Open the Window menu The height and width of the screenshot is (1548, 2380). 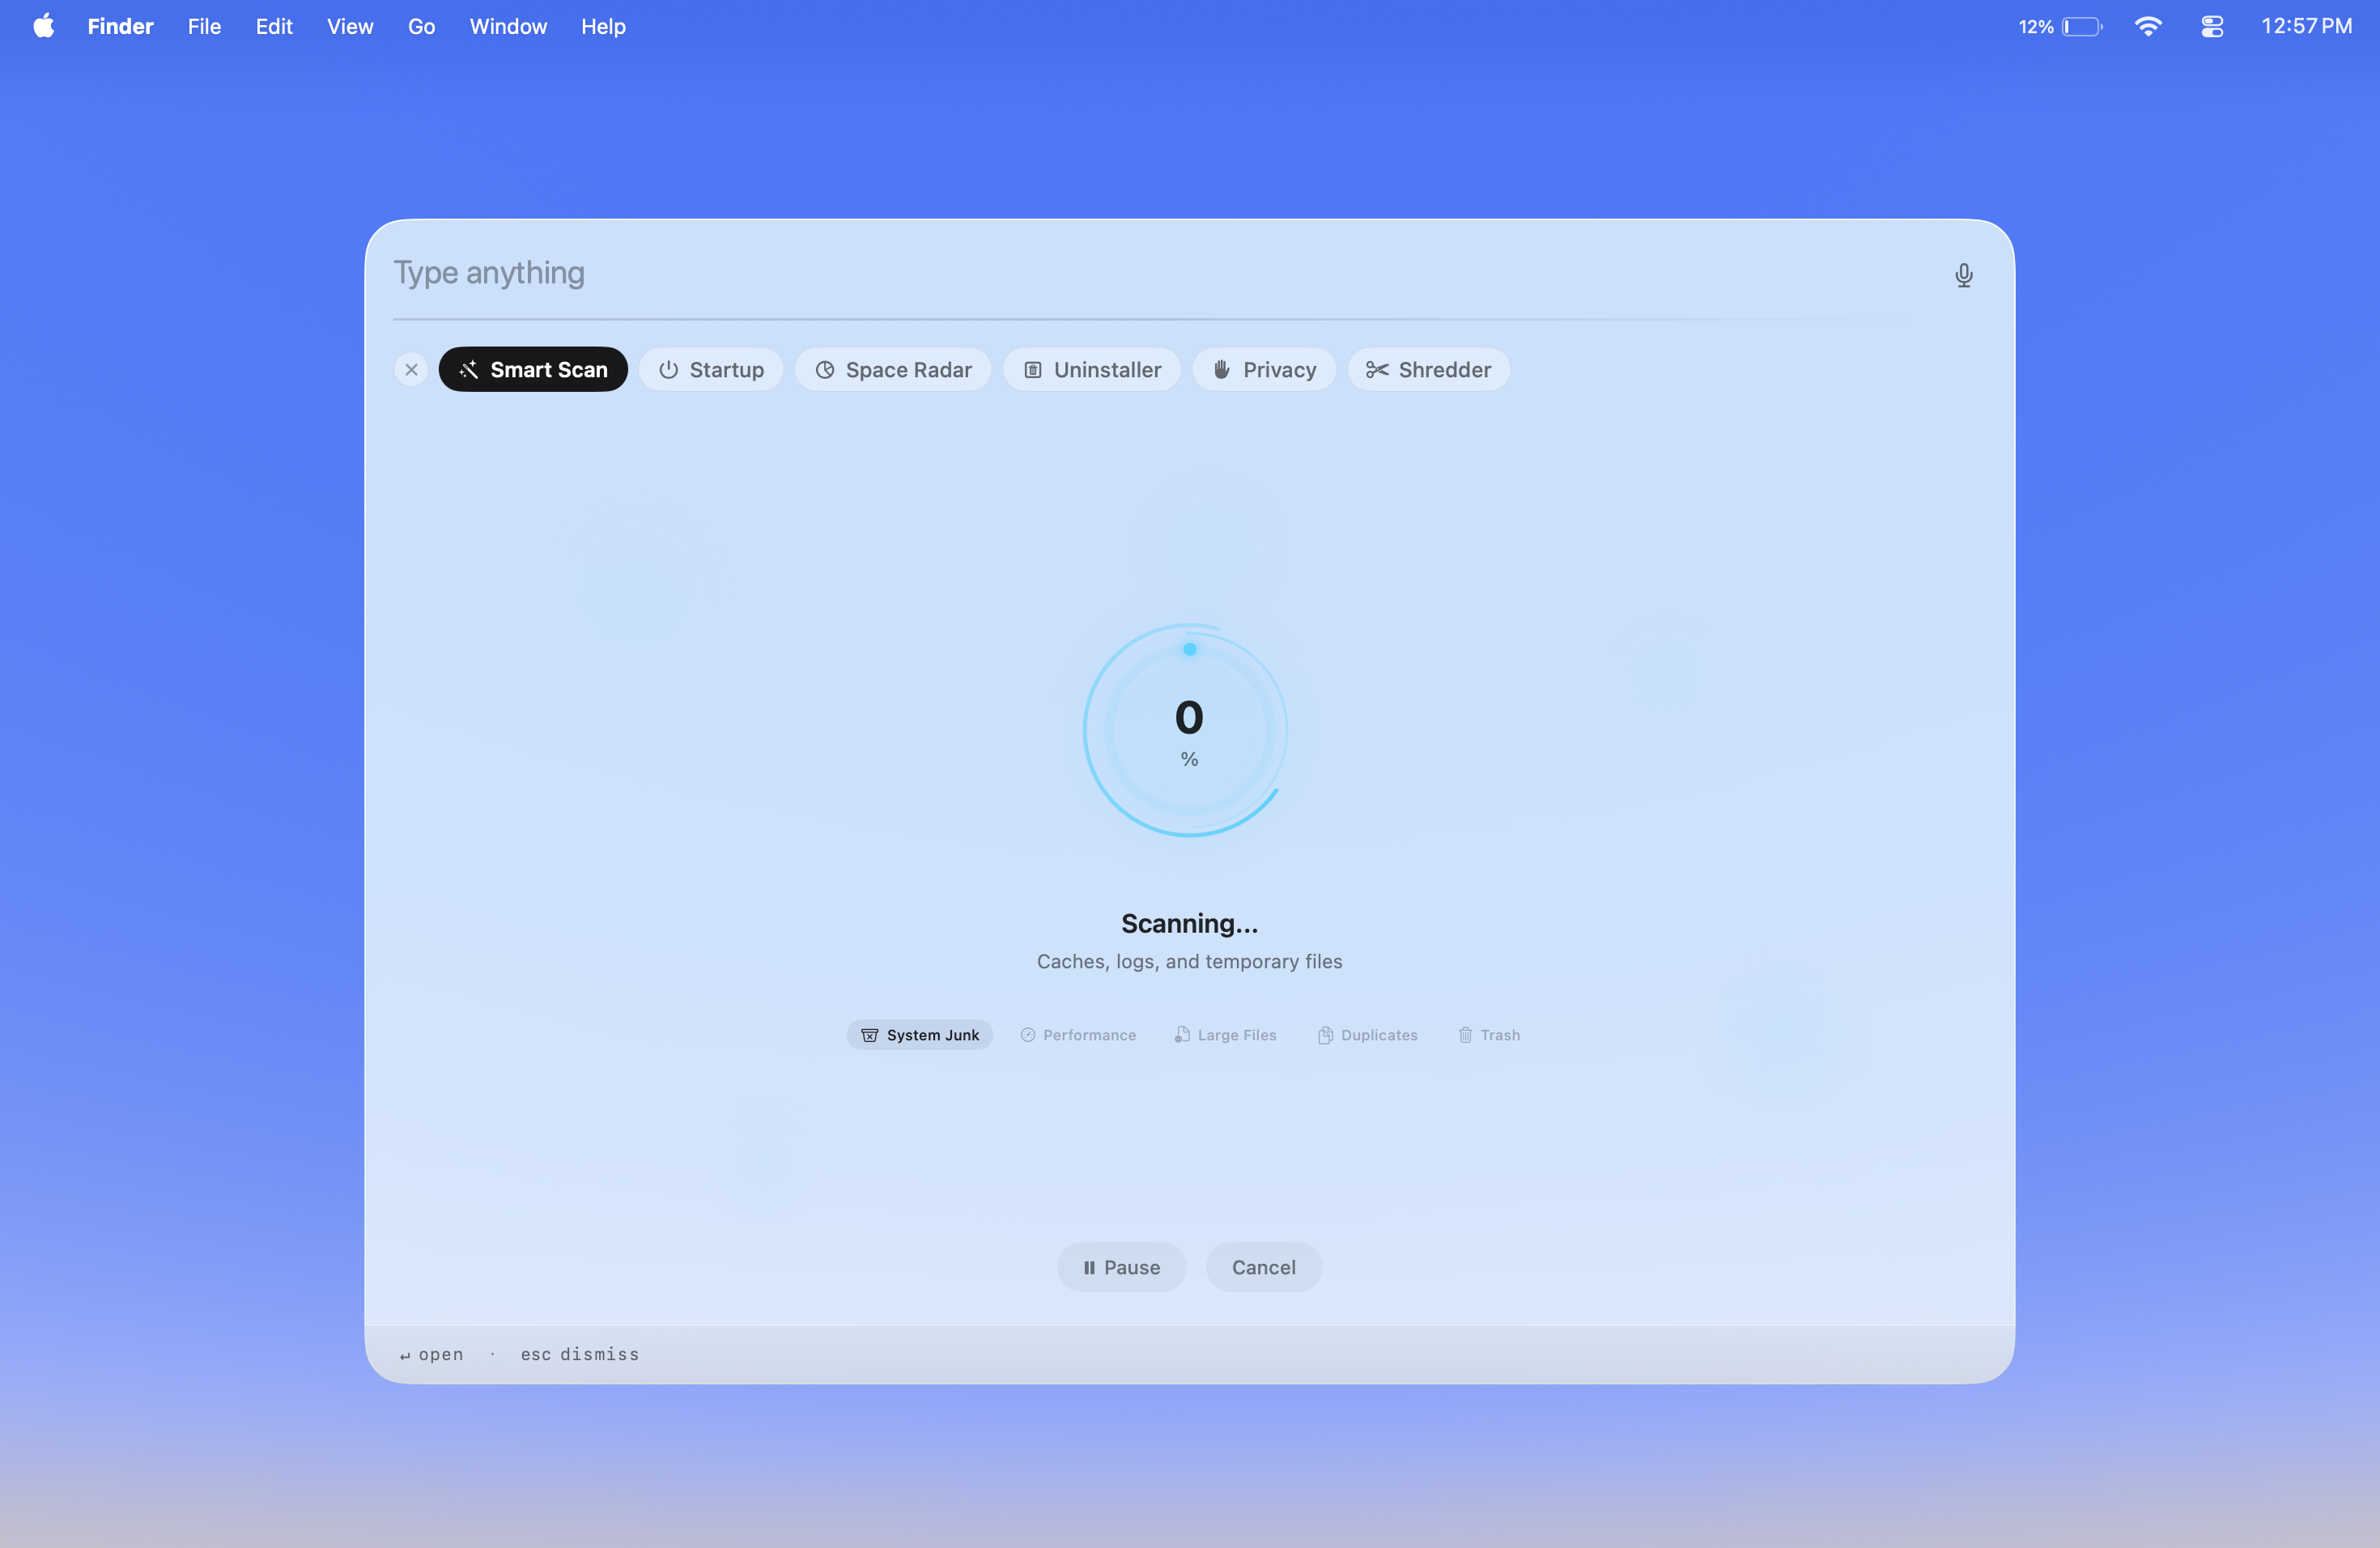click(508, 27)
